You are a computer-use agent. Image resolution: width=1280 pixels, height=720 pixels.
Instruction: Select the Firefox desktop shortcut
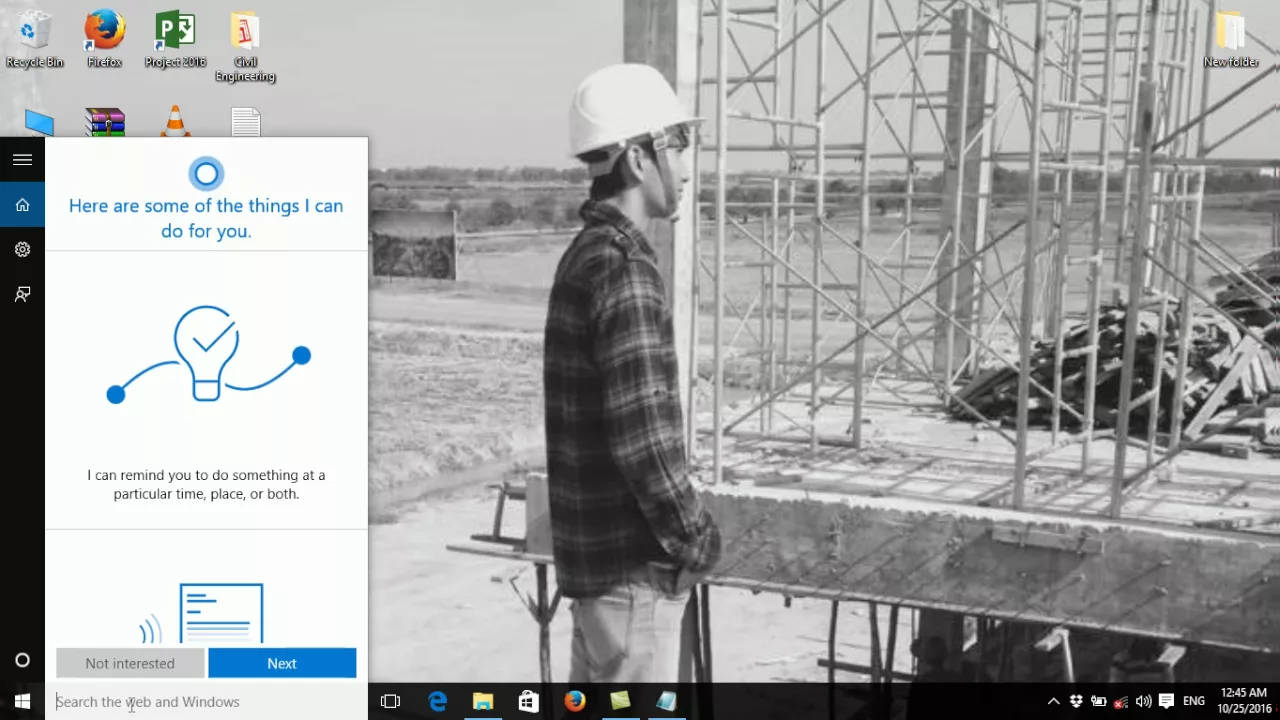(x=104, y=40)
